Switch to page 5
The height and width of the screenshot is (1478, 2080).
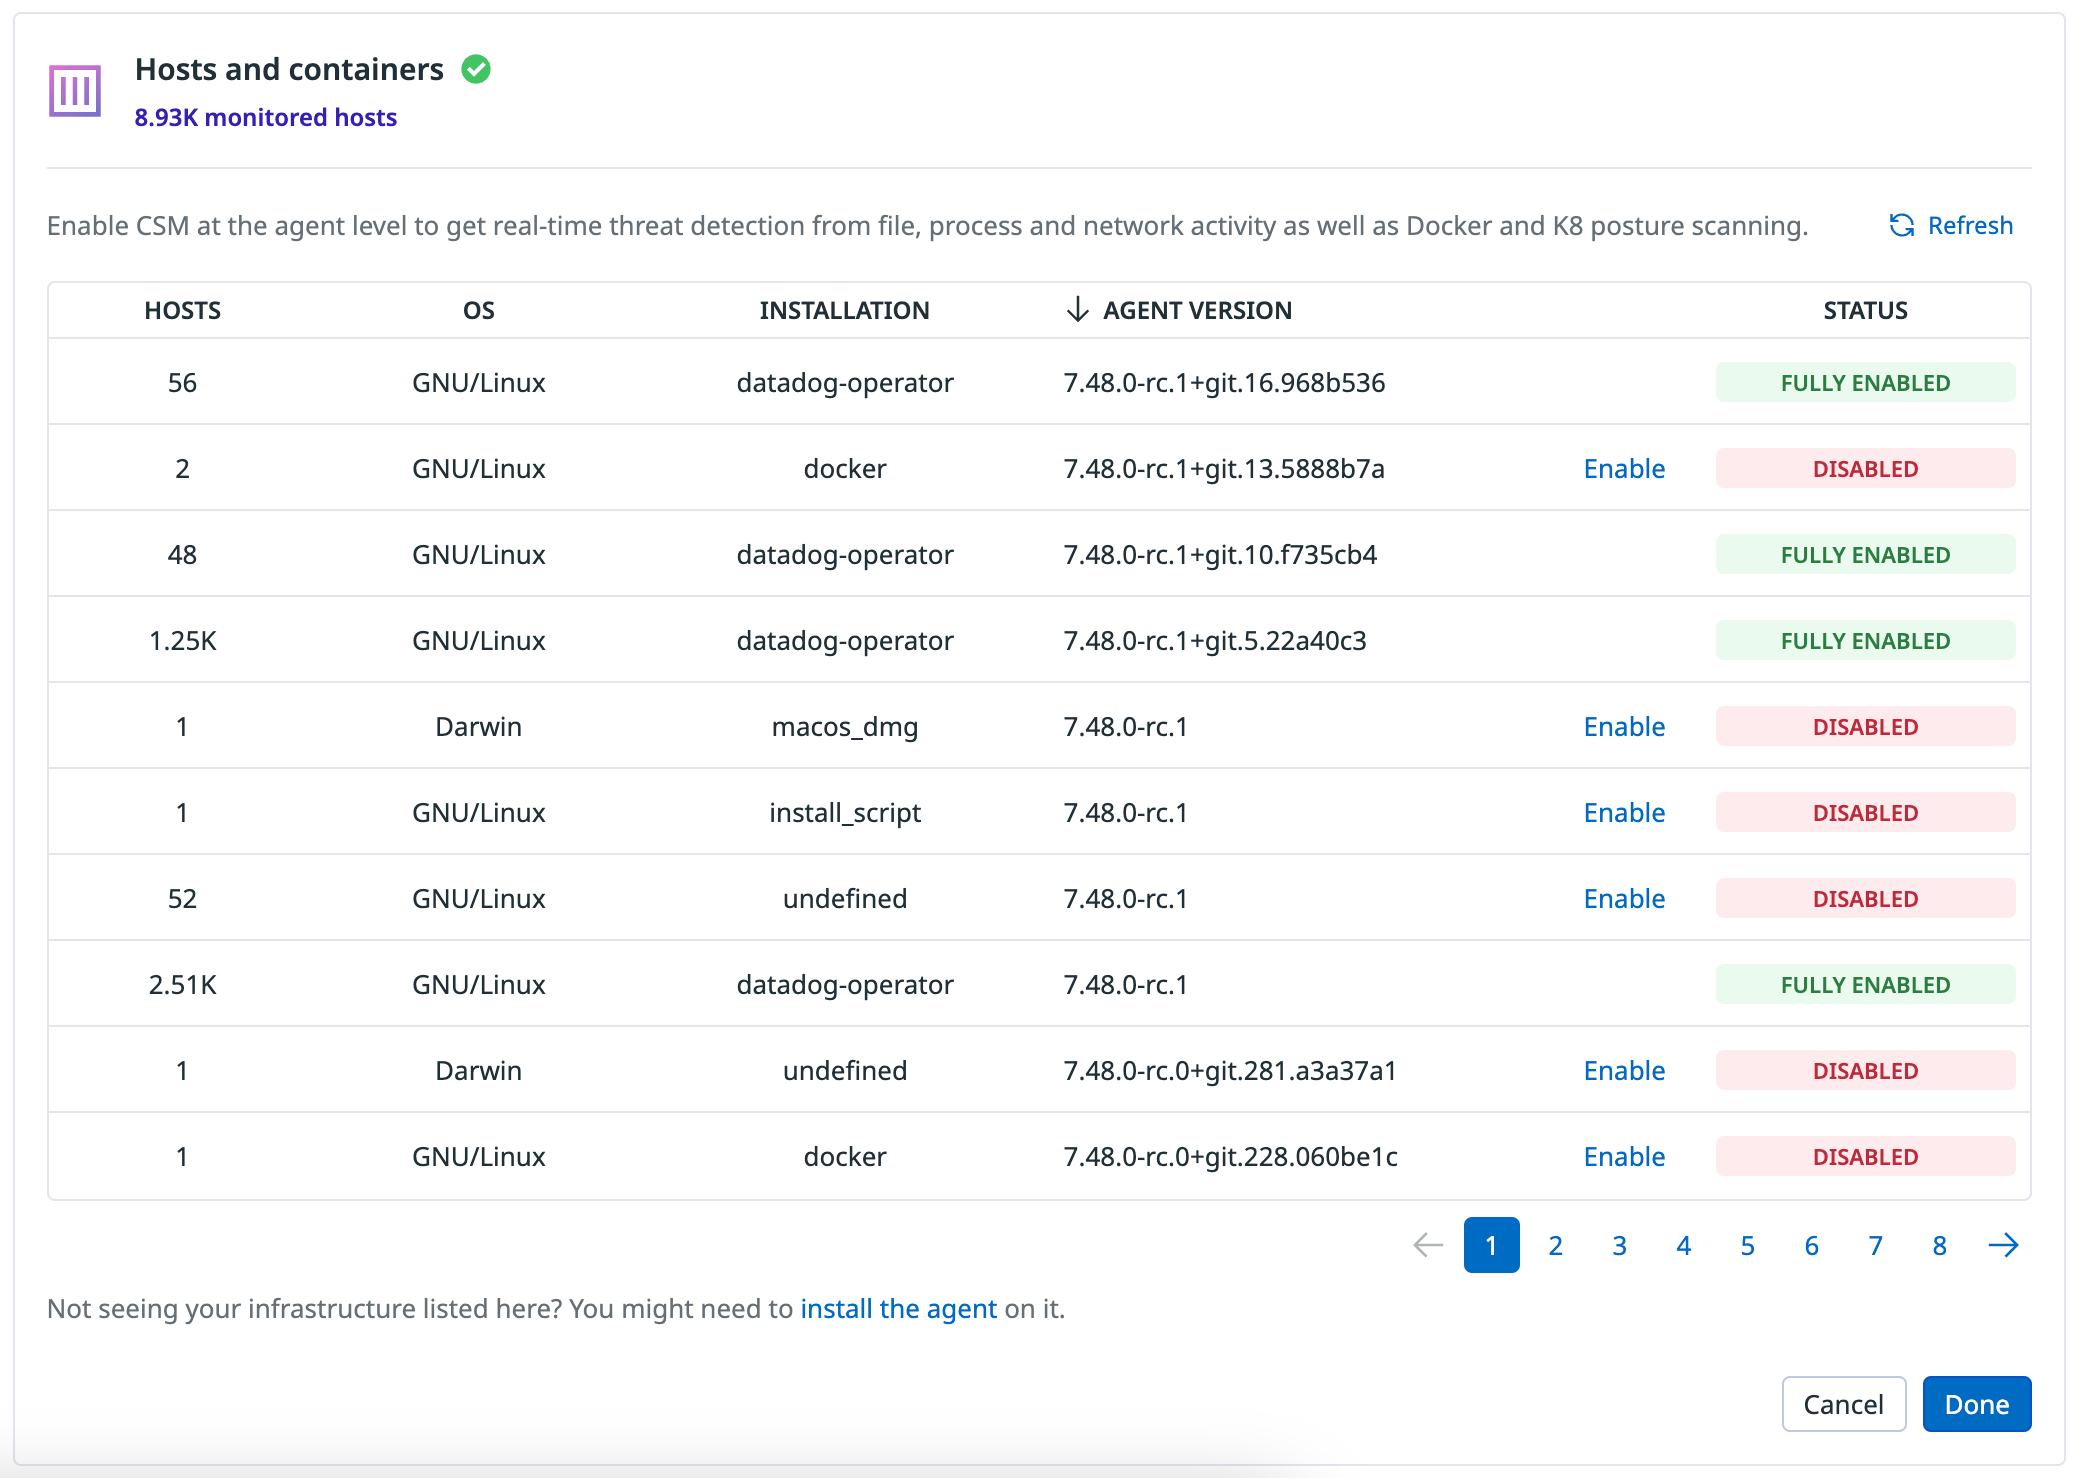[1747, 1245]
